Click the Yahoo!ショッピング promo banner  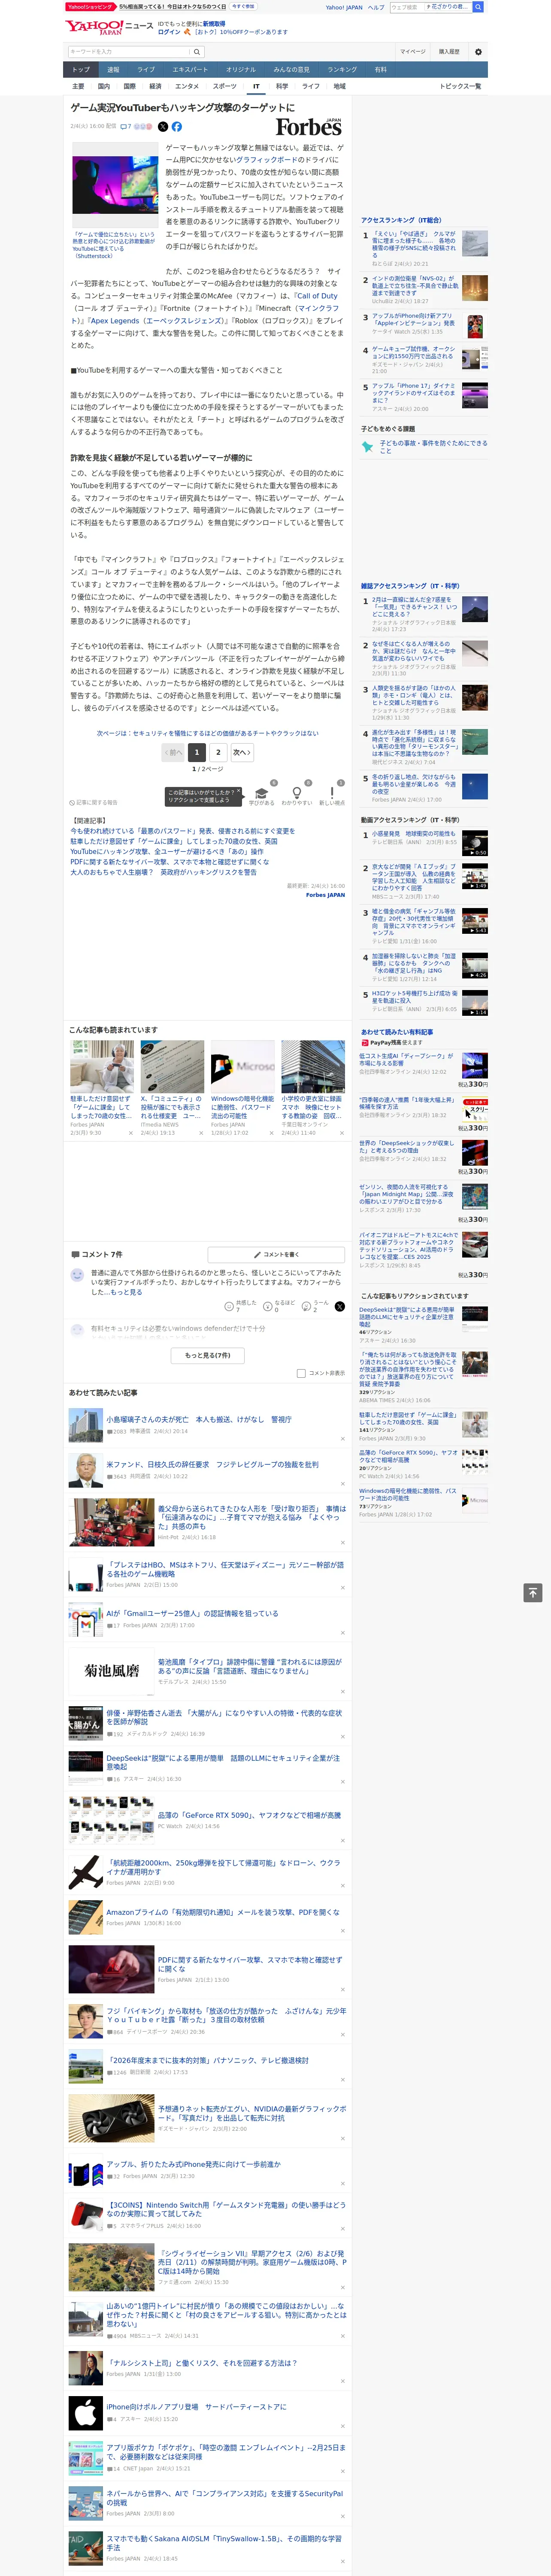point(90,7)
